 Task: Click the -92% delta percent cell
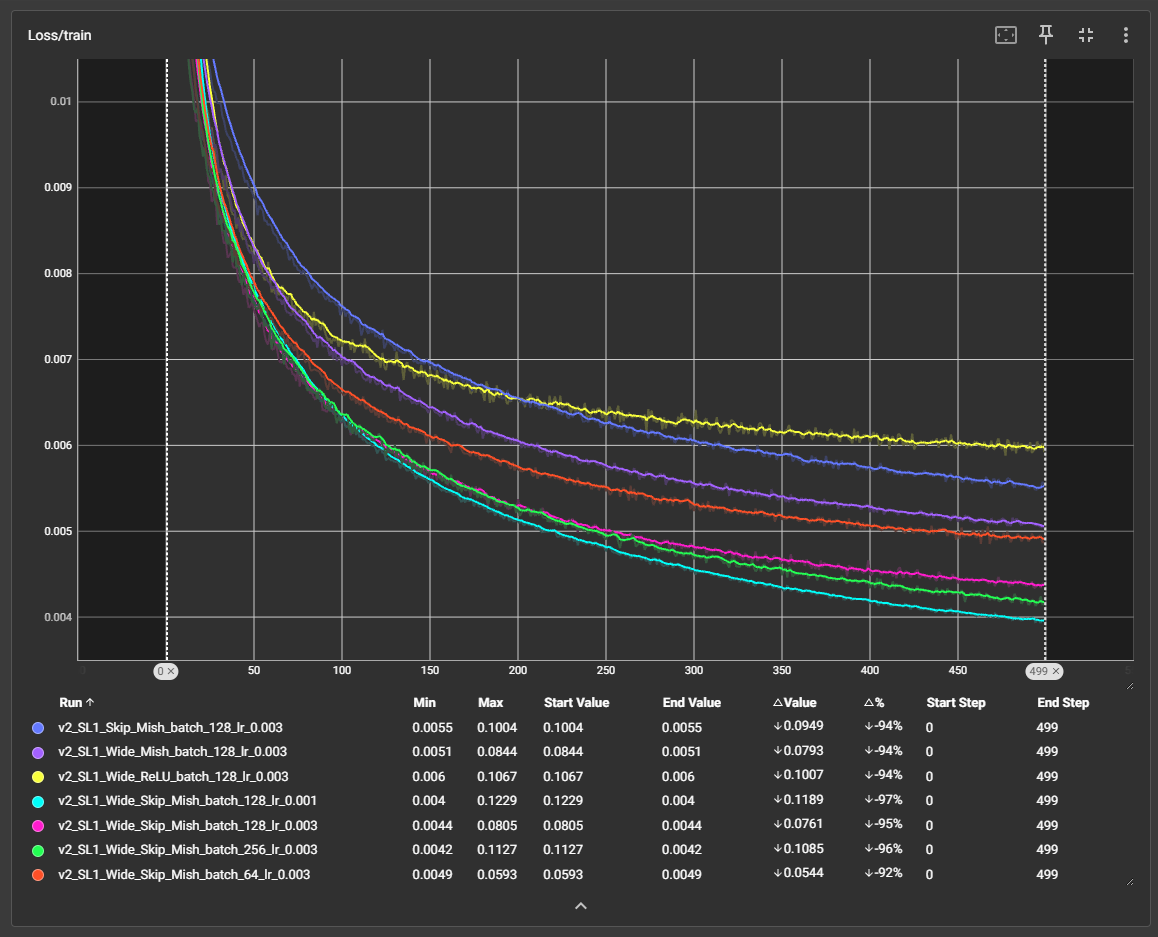pos(883,873)
